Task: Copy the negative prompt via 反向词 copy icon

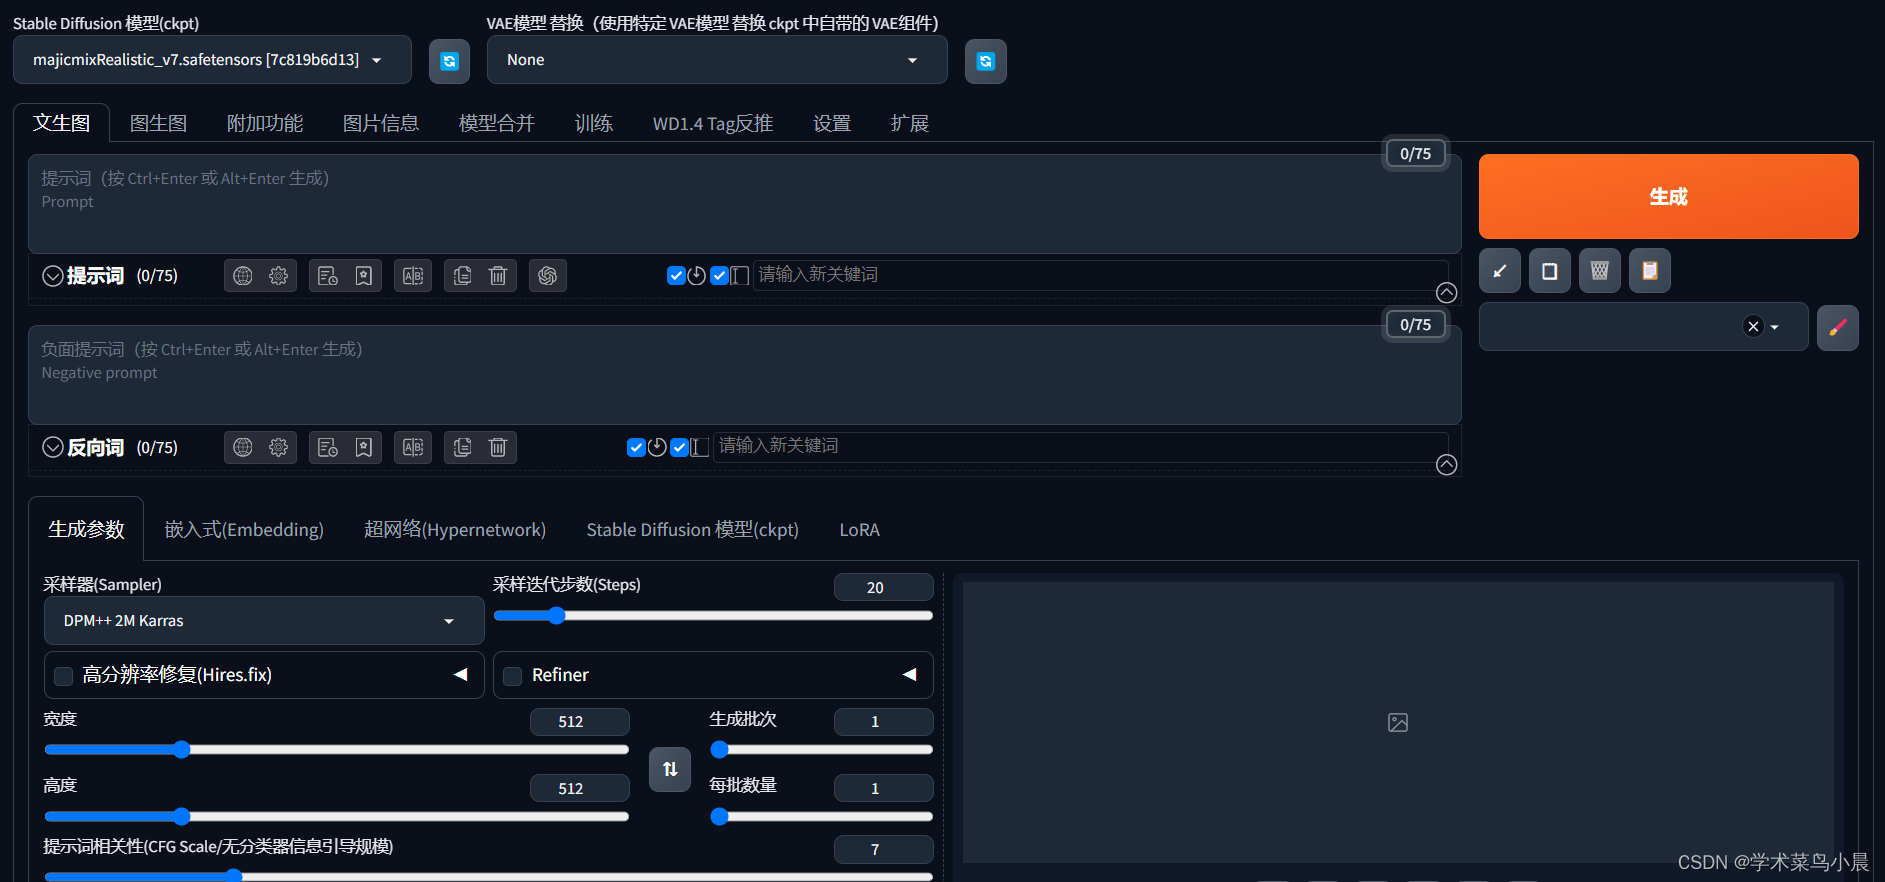Action: tap(462, 448)
